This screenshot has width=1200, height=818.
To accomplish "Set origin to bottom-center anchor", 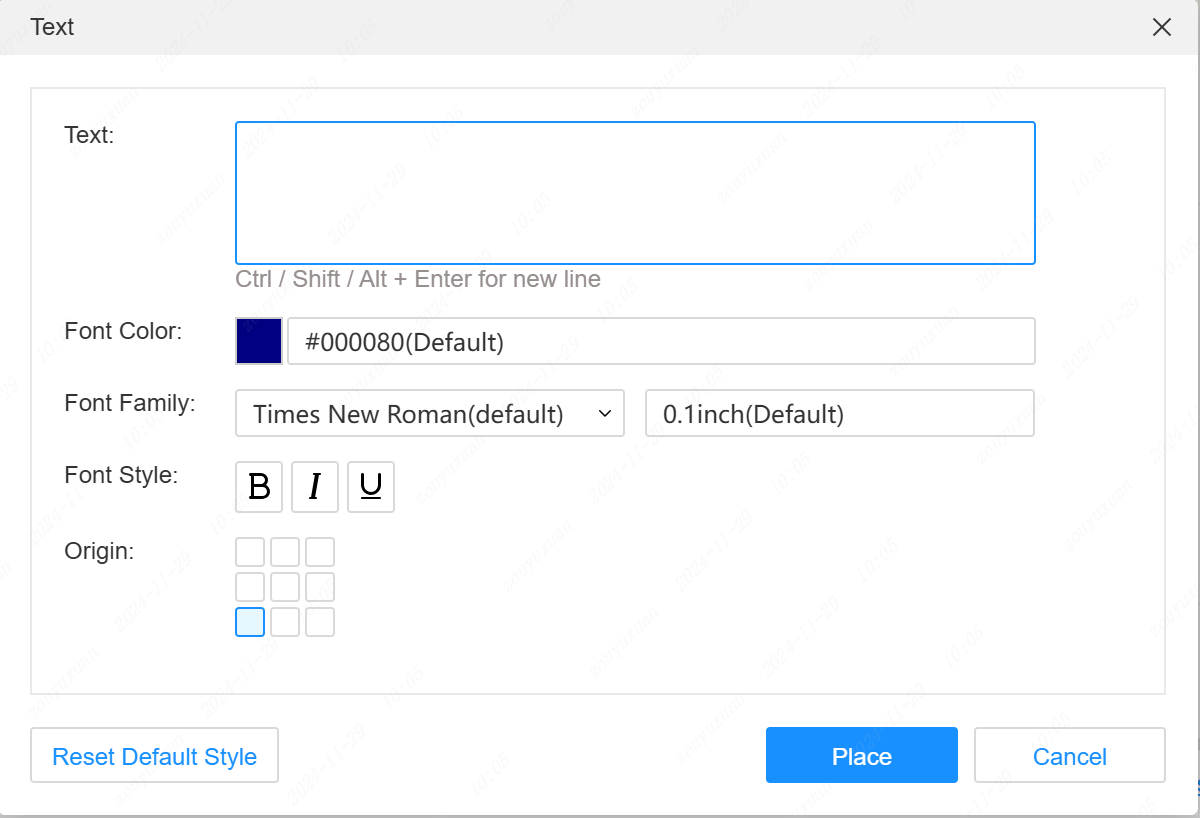I will coord(285,622).
